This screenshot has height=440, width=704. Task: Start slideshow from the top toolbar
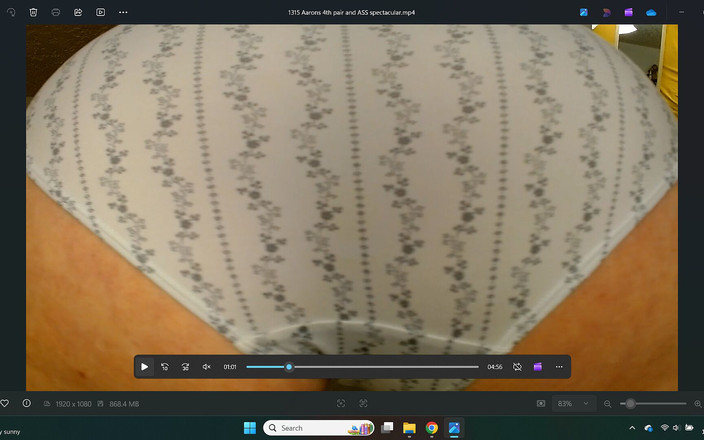tap(100, 12)
